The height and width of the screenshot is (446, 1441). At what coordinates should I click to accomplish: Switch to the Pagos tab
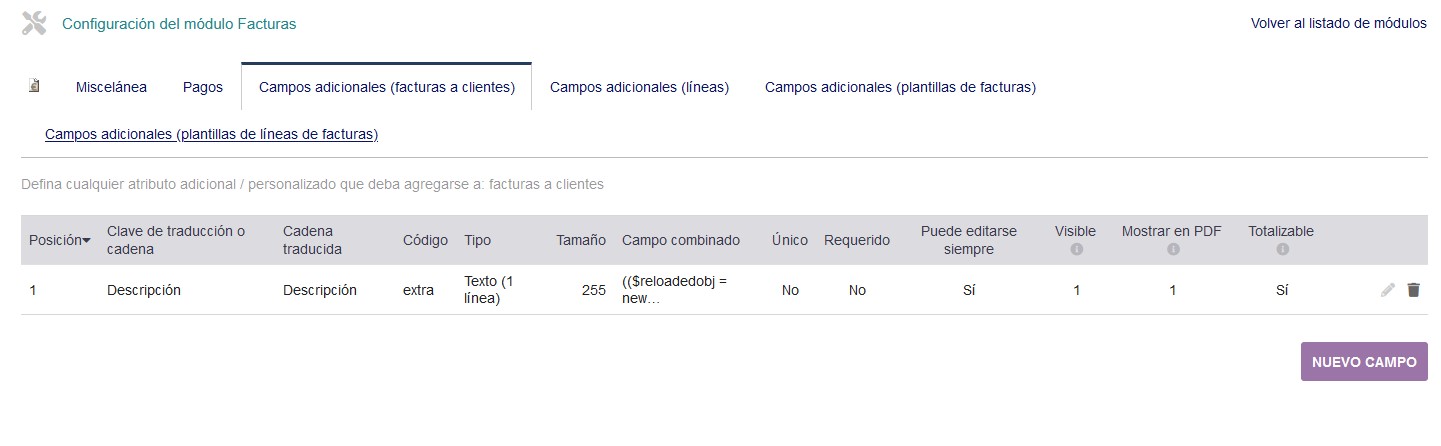(203, 87)
